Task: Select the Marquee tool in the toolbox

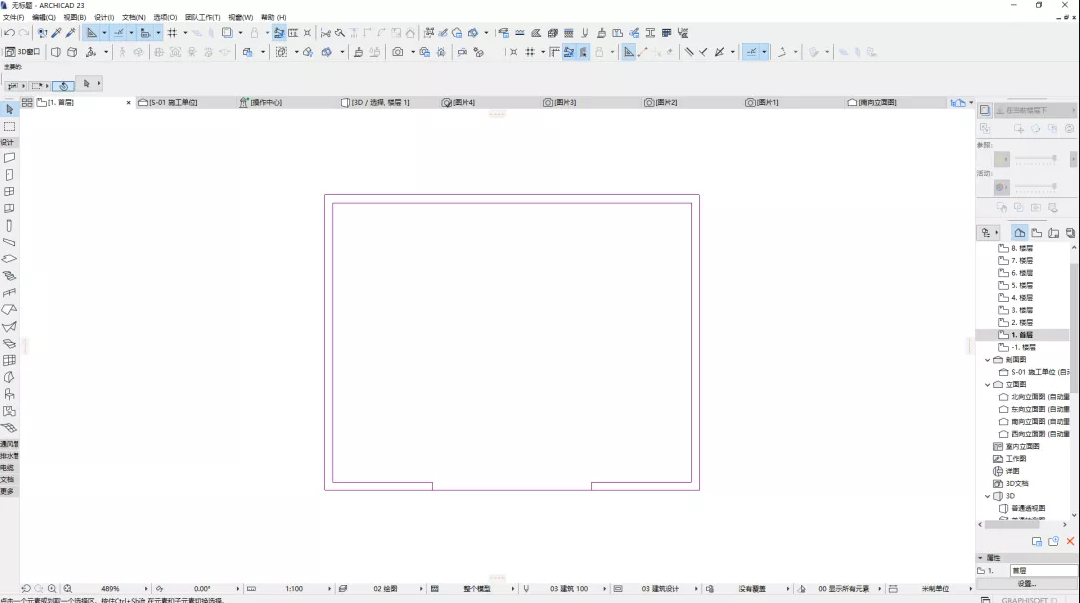Action: pos(9,127)
